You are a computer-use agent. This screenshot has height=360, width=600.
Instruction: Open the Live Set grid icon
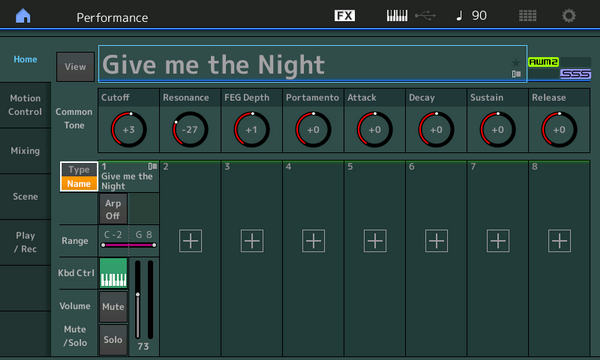527,16
